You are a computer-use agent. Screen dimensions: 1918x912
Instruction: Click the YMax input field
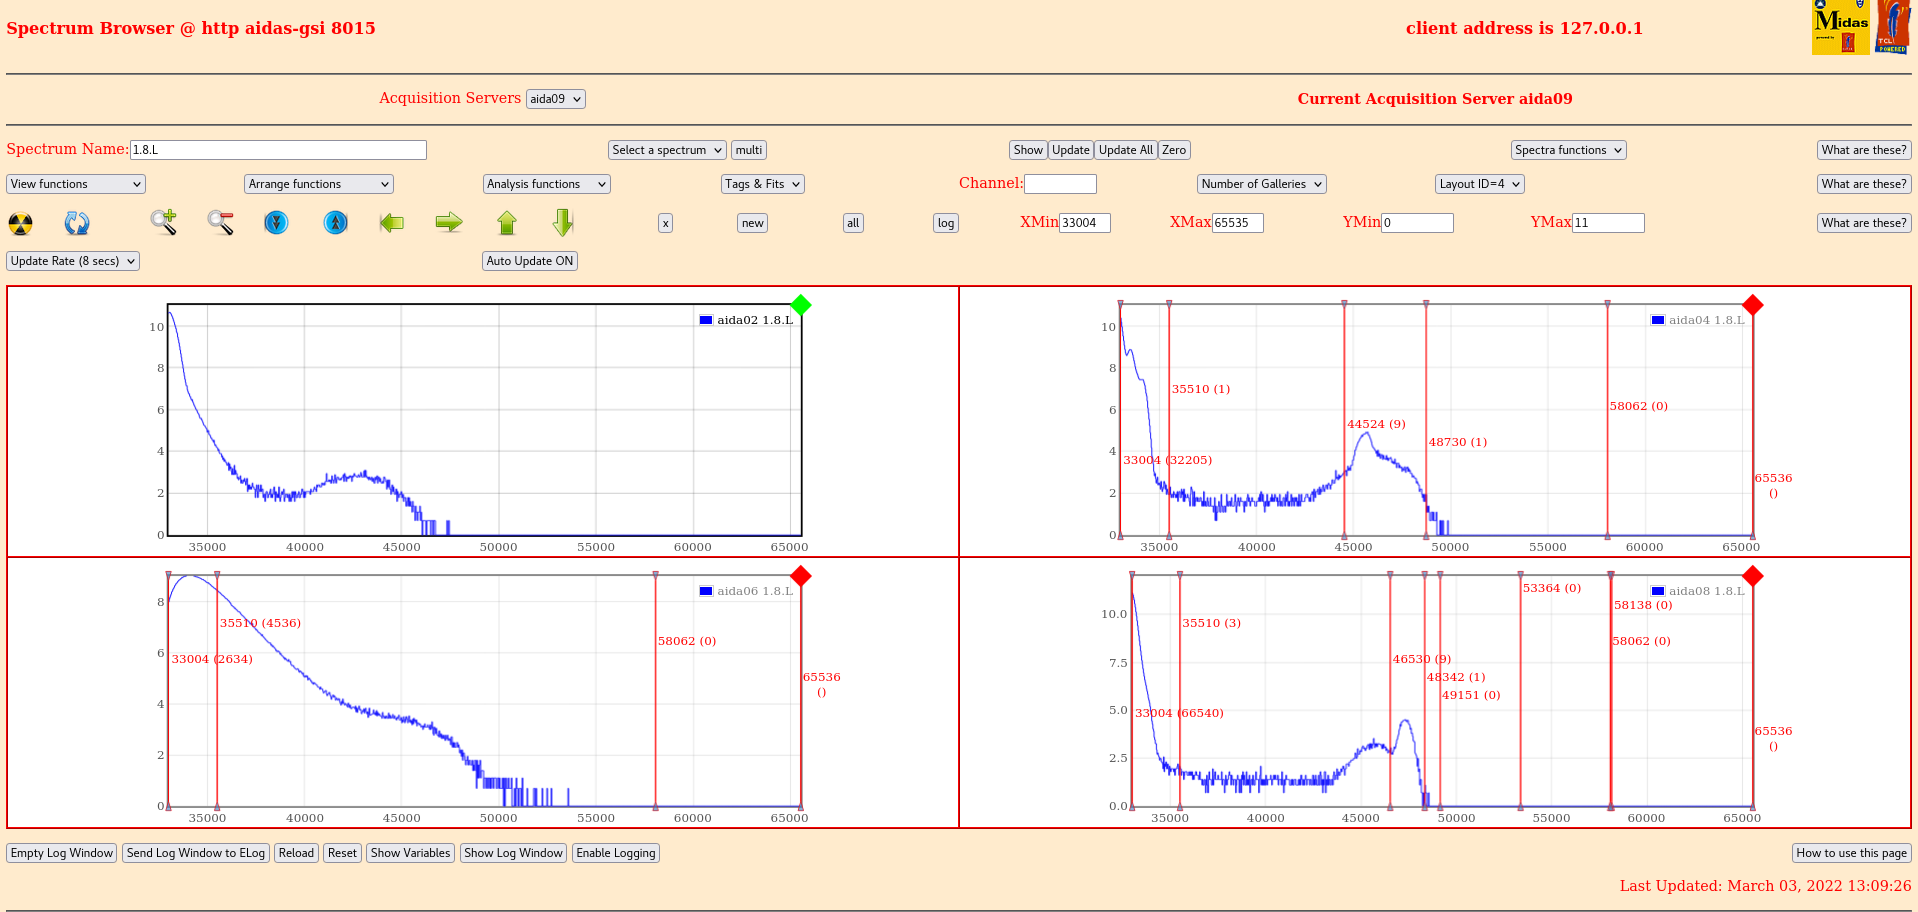[1608, 223]
